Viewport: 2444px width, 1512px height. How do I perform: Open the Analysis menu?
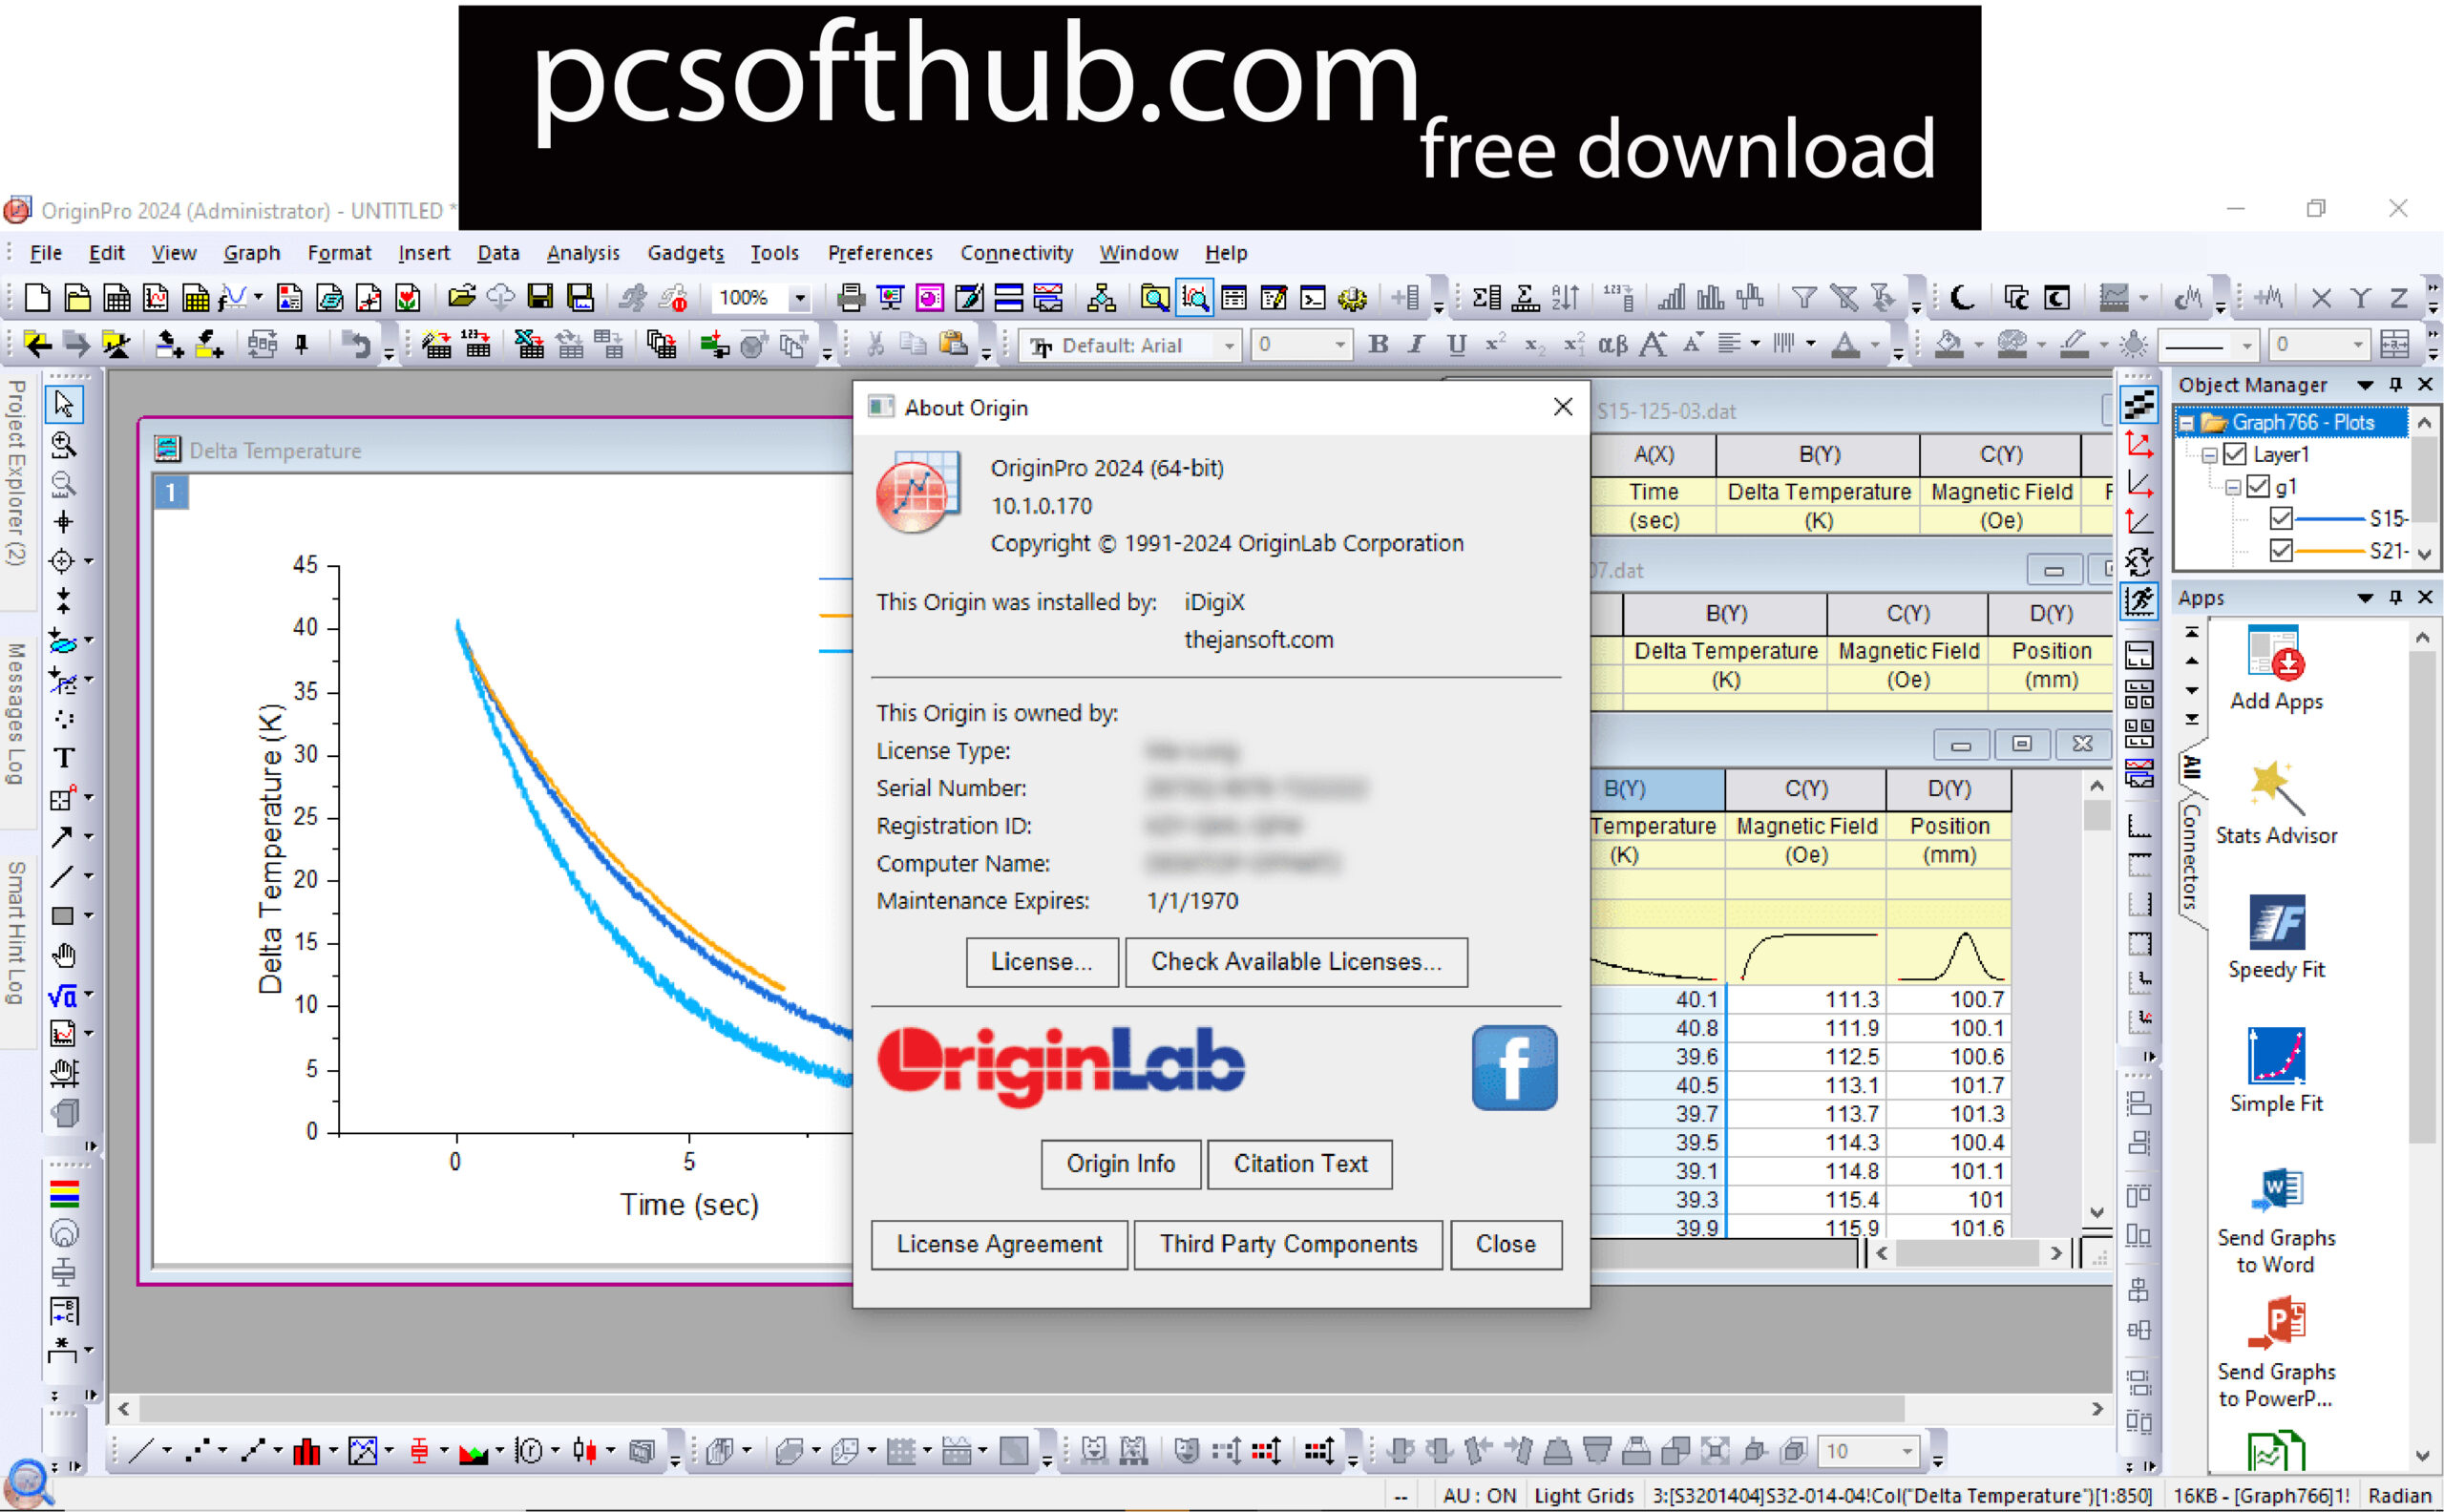[x=583, y=251]
